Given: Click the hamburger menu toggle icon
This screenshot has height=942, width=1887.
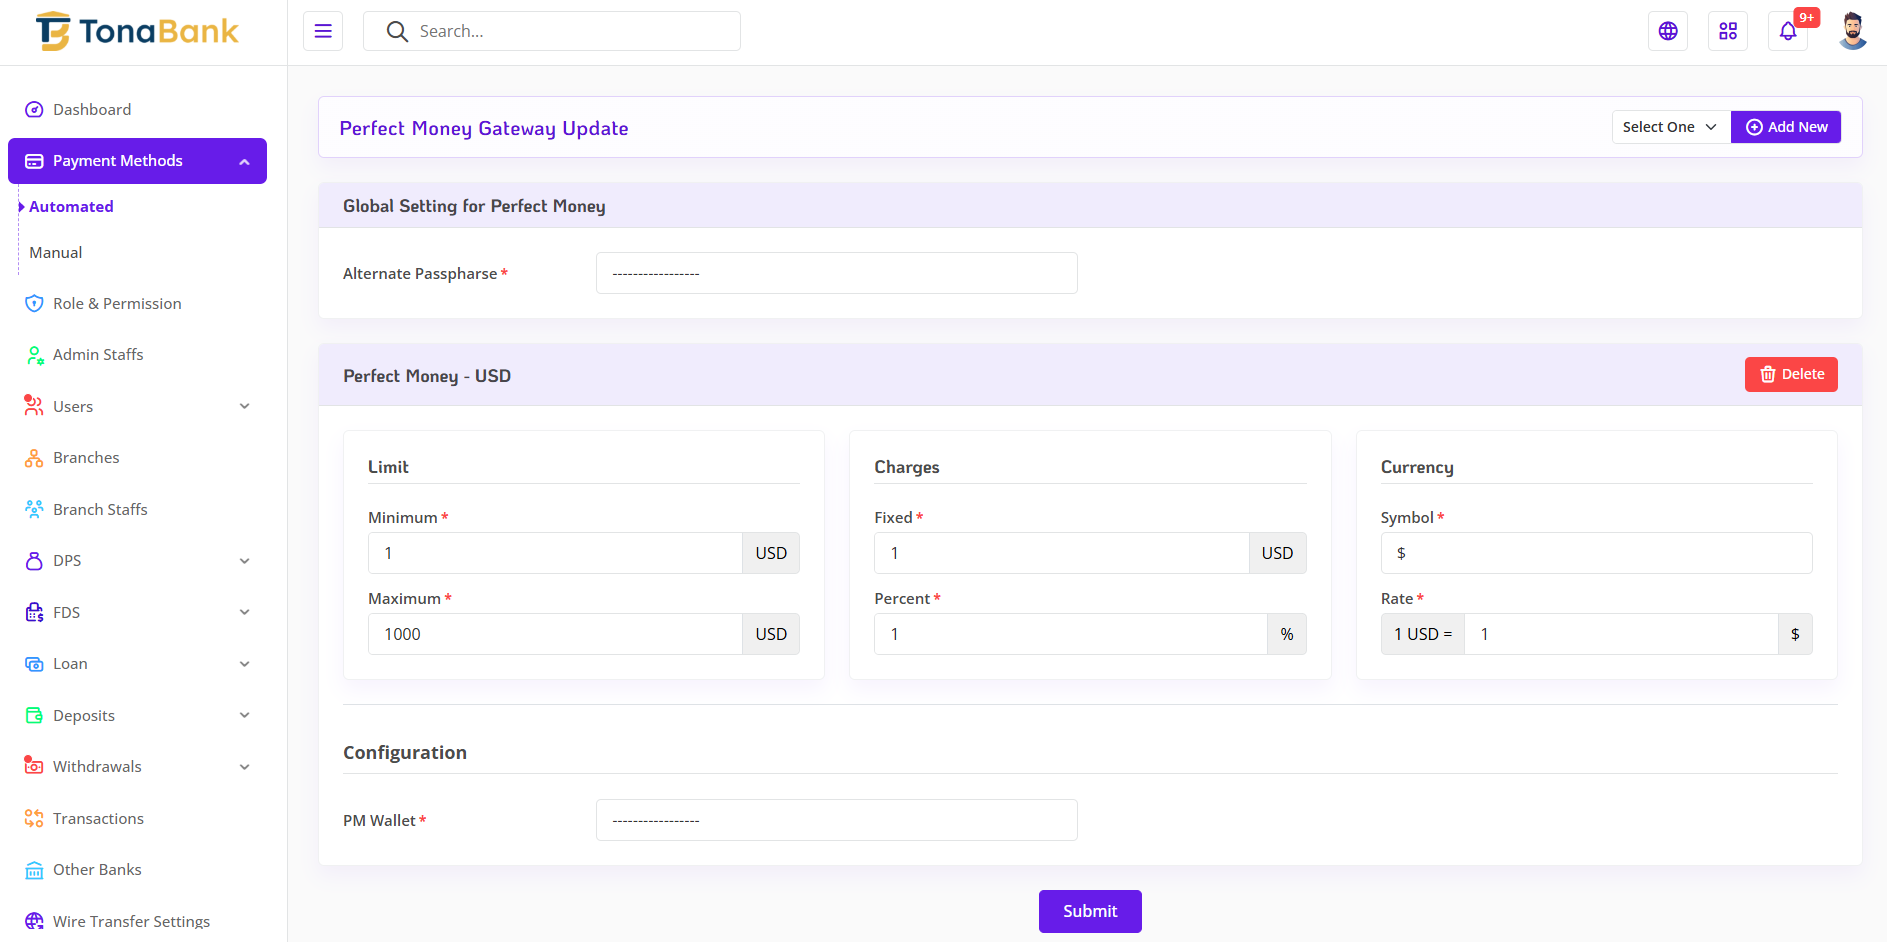Looking at the screenshot, I should [323, 31].
